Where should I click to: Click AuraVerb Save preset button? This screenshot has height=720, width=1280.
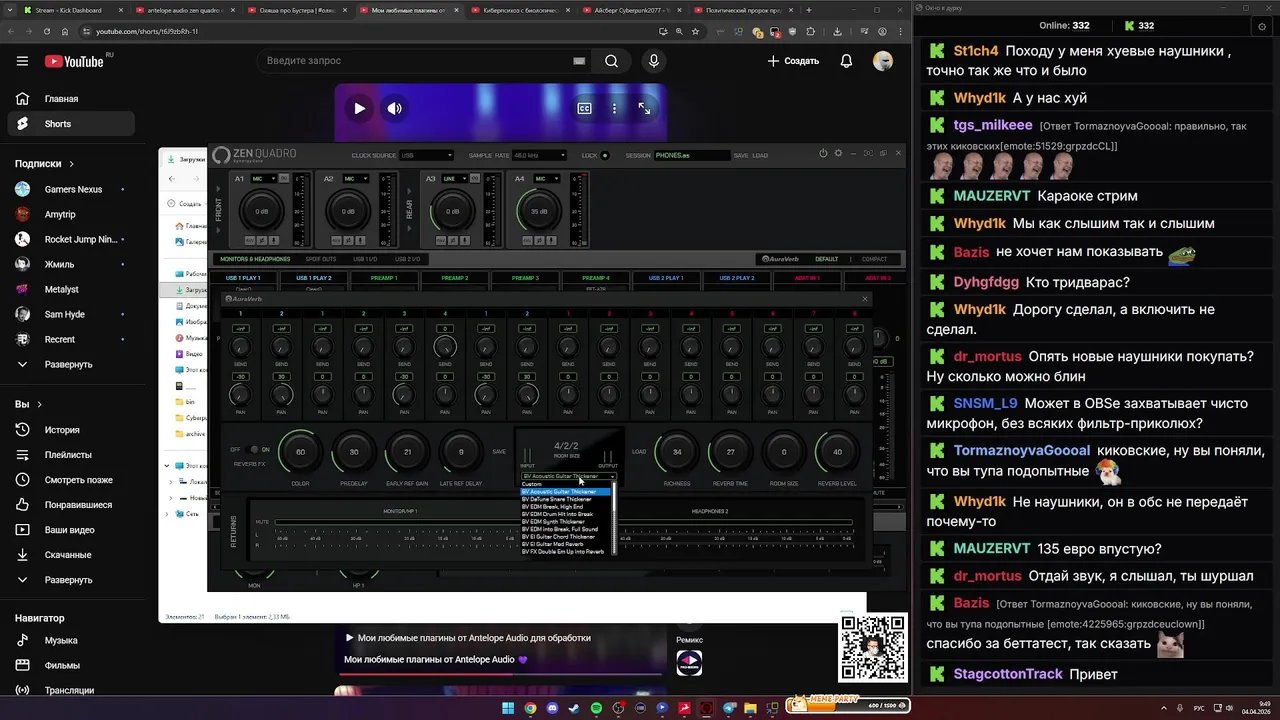pos(499,452)
